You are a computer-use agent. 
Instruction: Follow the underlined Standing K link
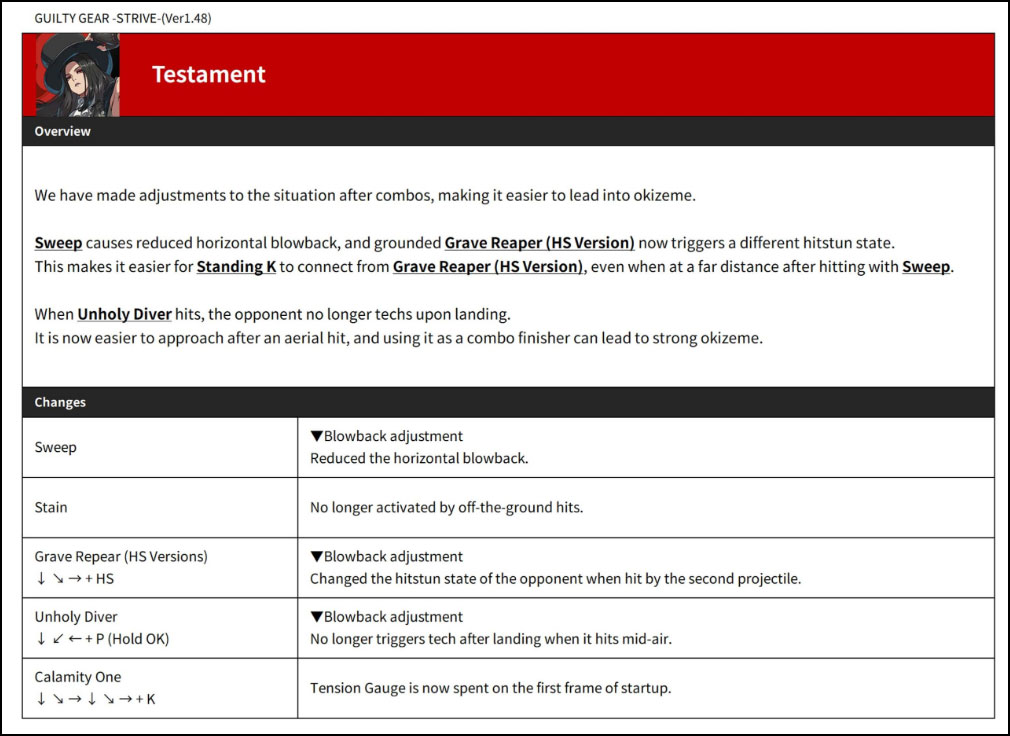pyautogui.click(x=236, y=267)
